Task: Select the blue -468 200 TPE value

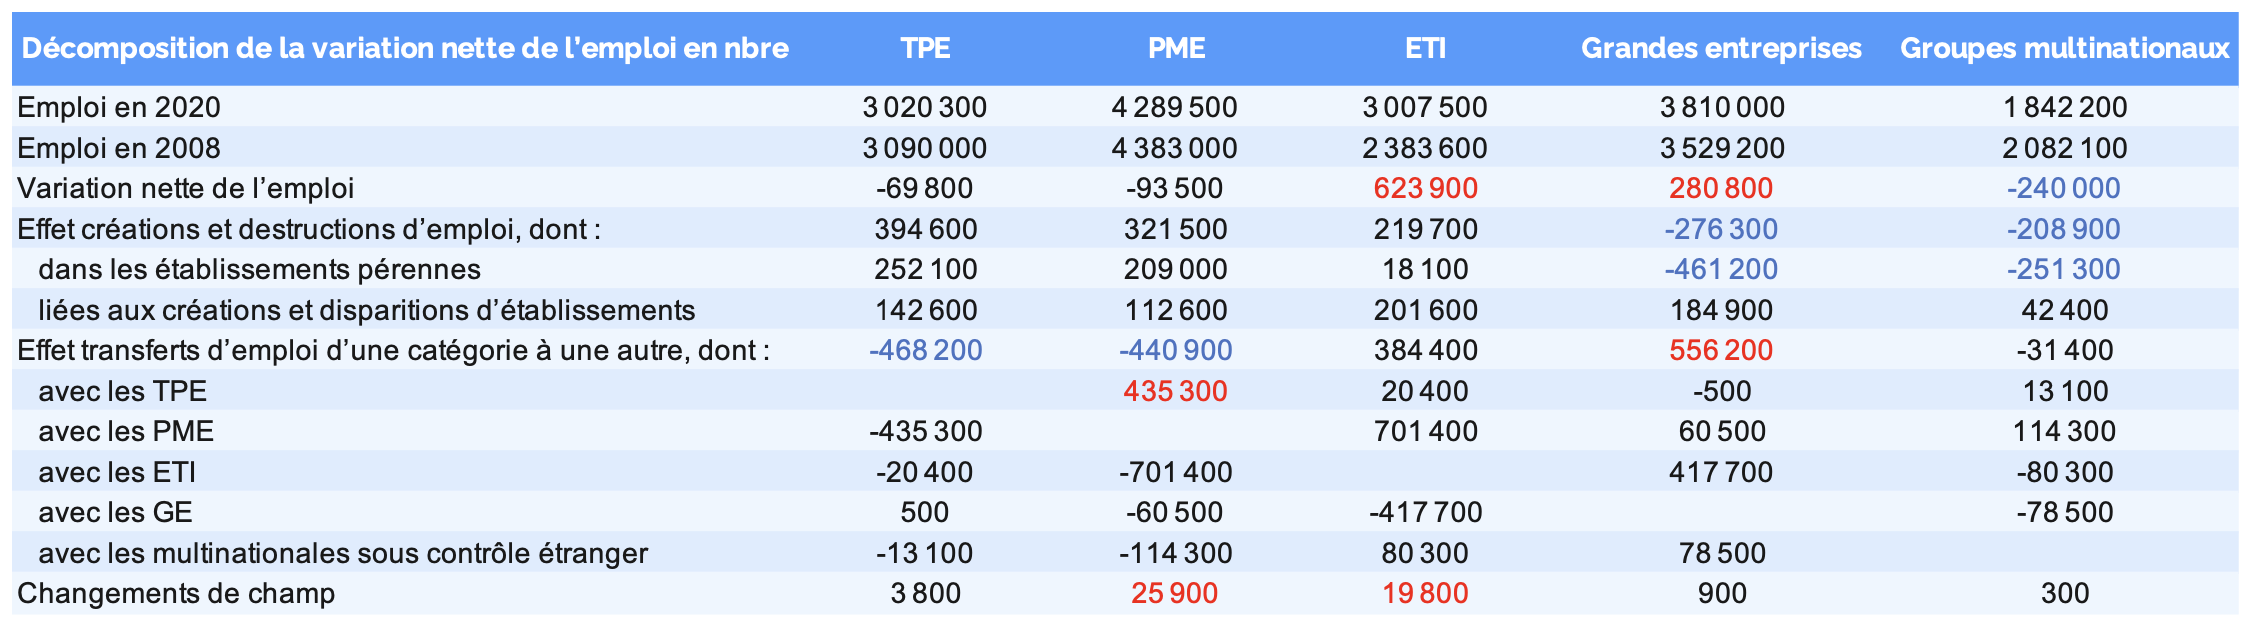Action: pos(925,350)
